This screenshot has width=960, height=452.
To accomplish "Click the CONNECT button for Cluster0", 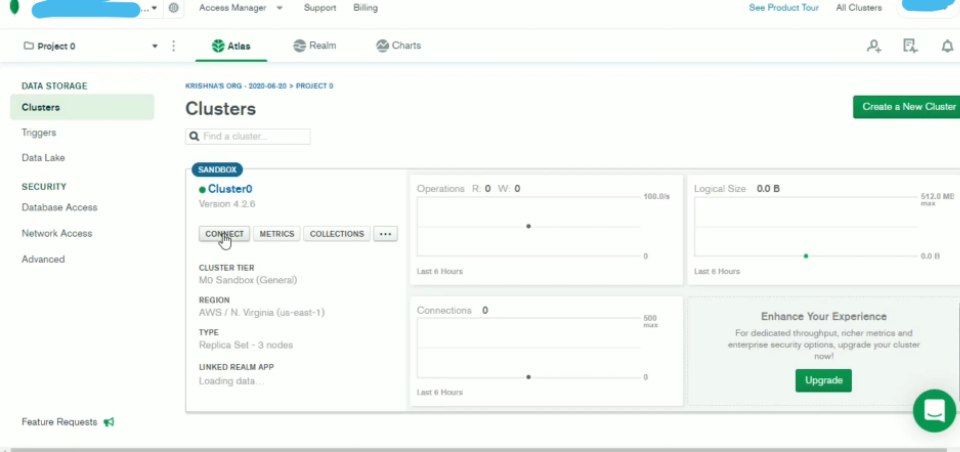I will (224, 234).
